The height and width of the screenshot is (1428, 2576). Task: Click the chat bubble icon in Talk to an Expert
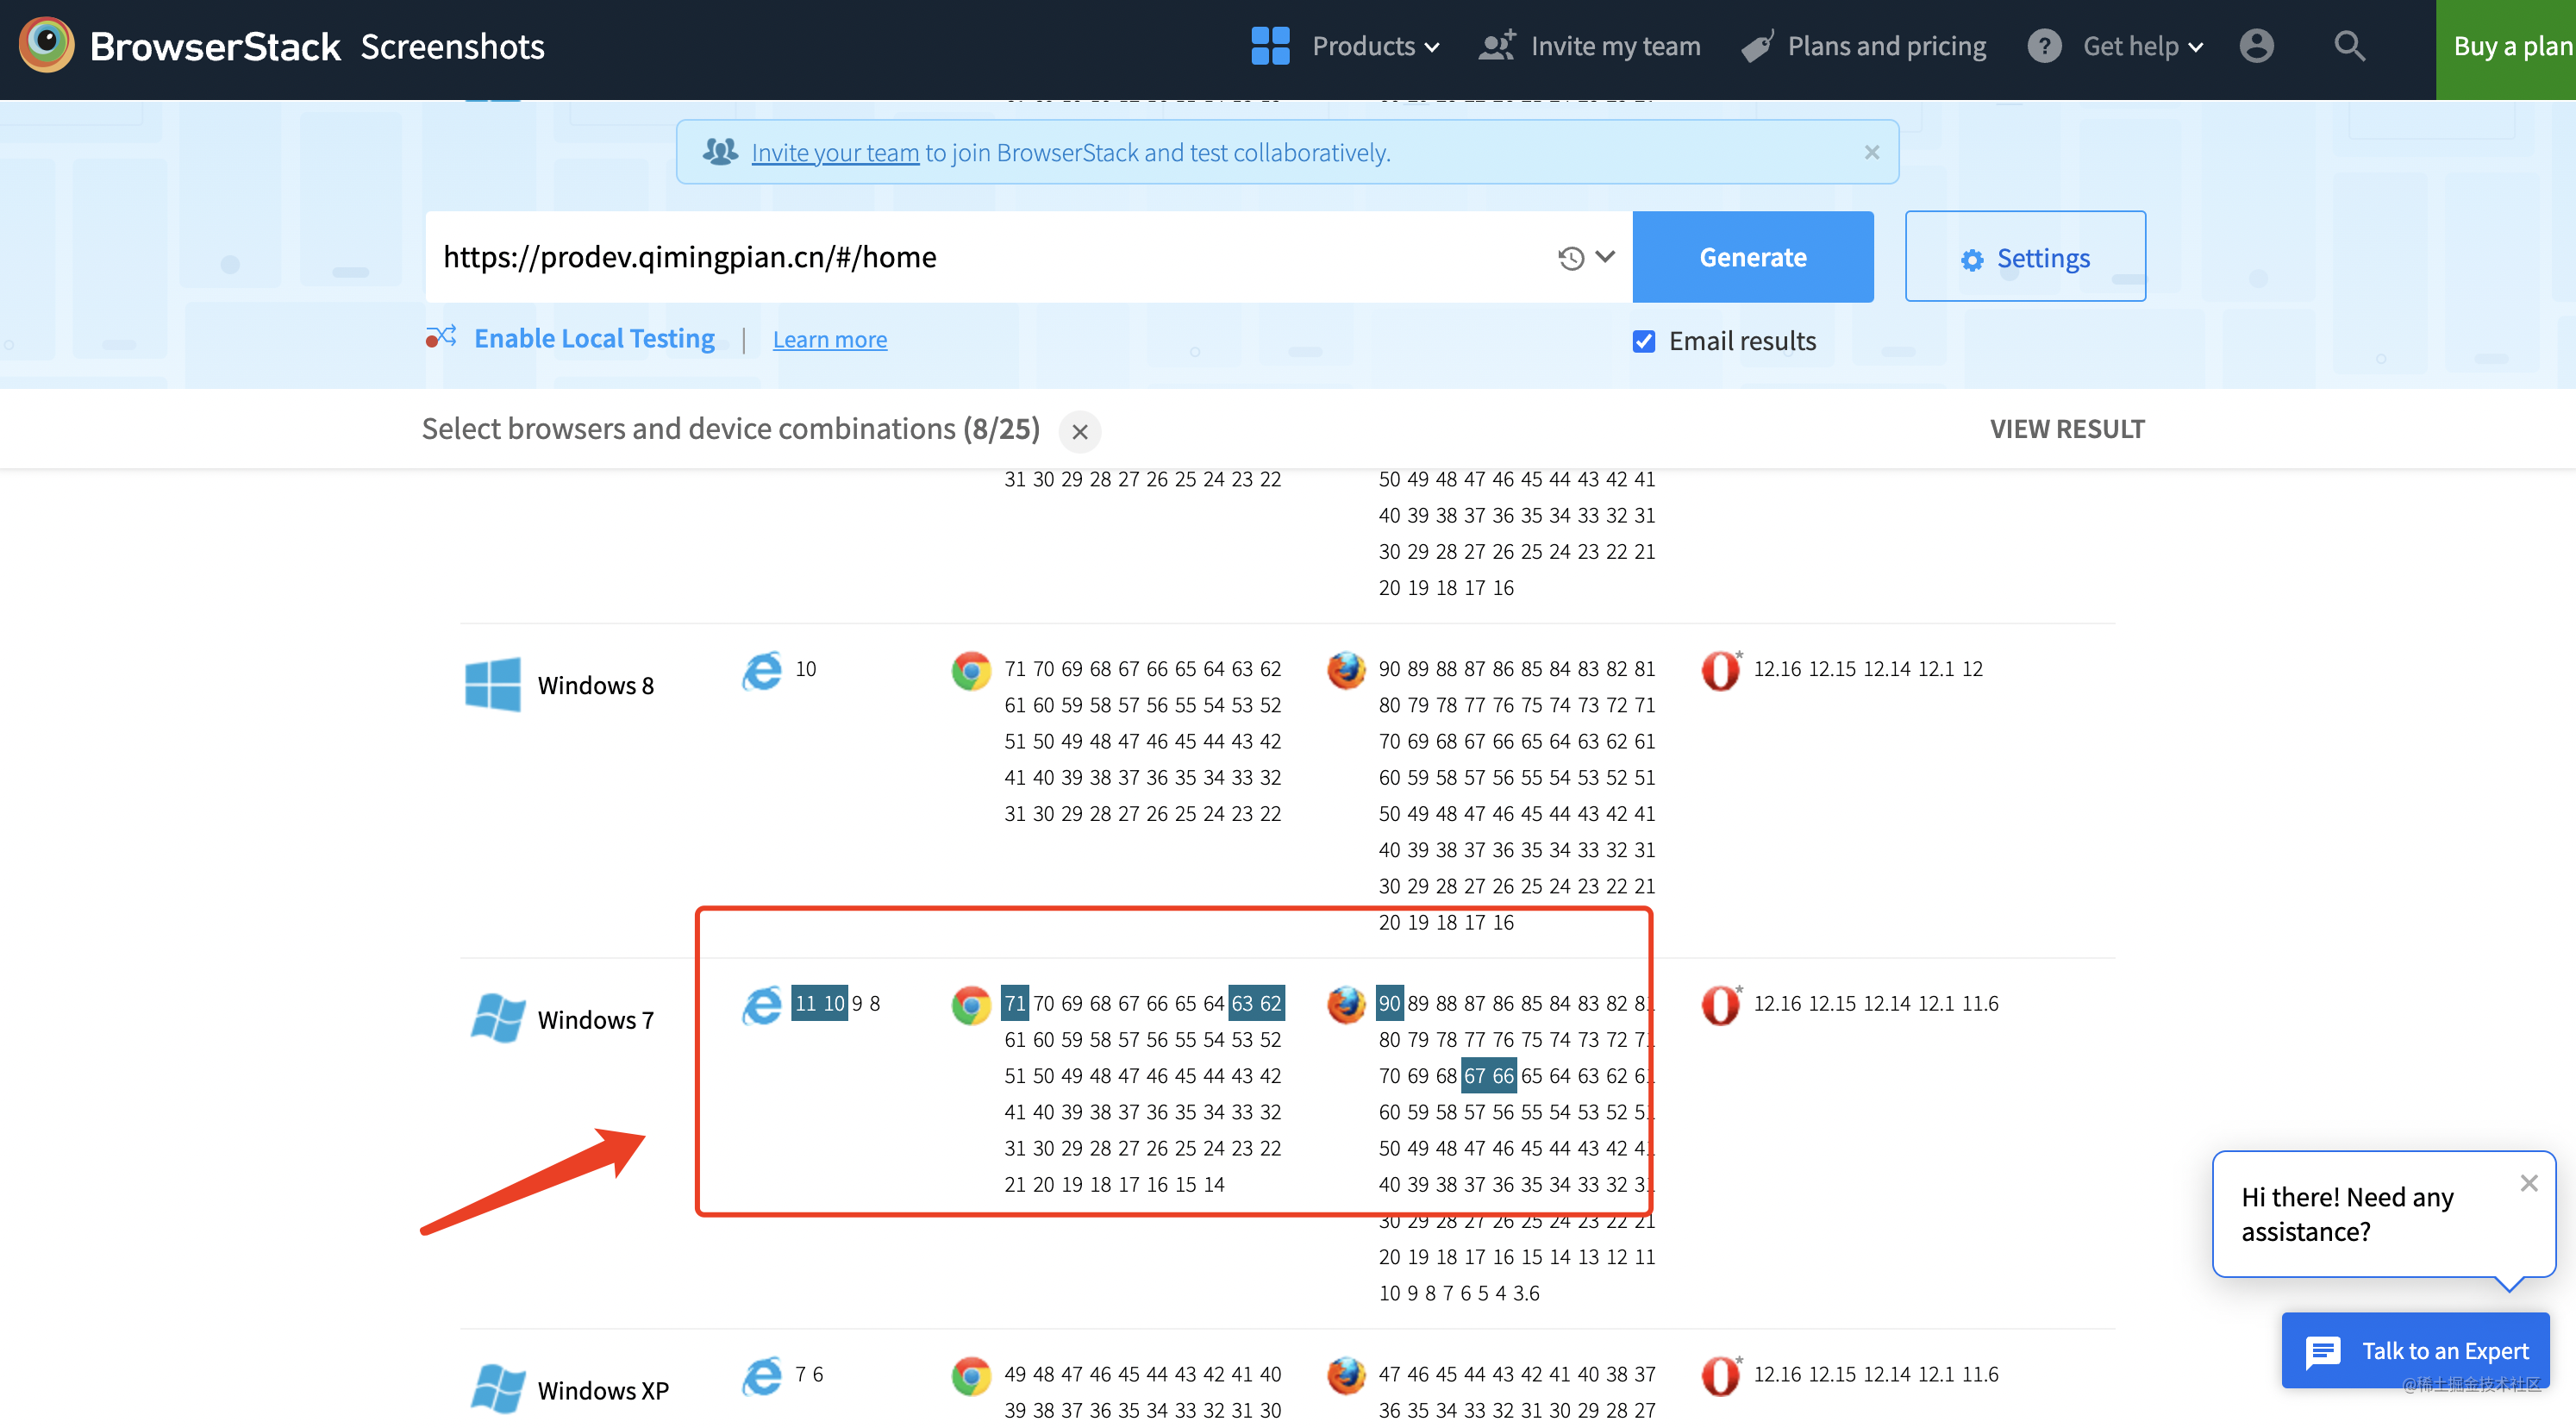click(x=2322, y=1352)
